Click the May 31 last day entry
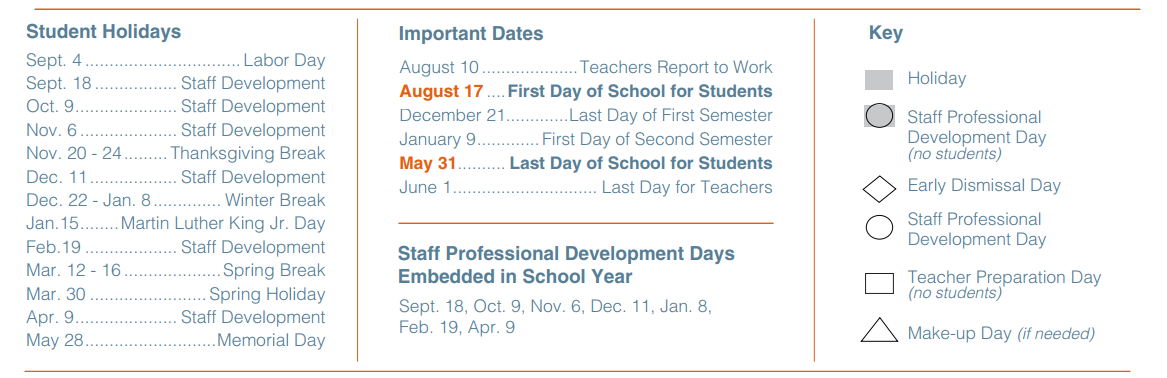Viewport: 1167px width, 378px height. point(586,163)
